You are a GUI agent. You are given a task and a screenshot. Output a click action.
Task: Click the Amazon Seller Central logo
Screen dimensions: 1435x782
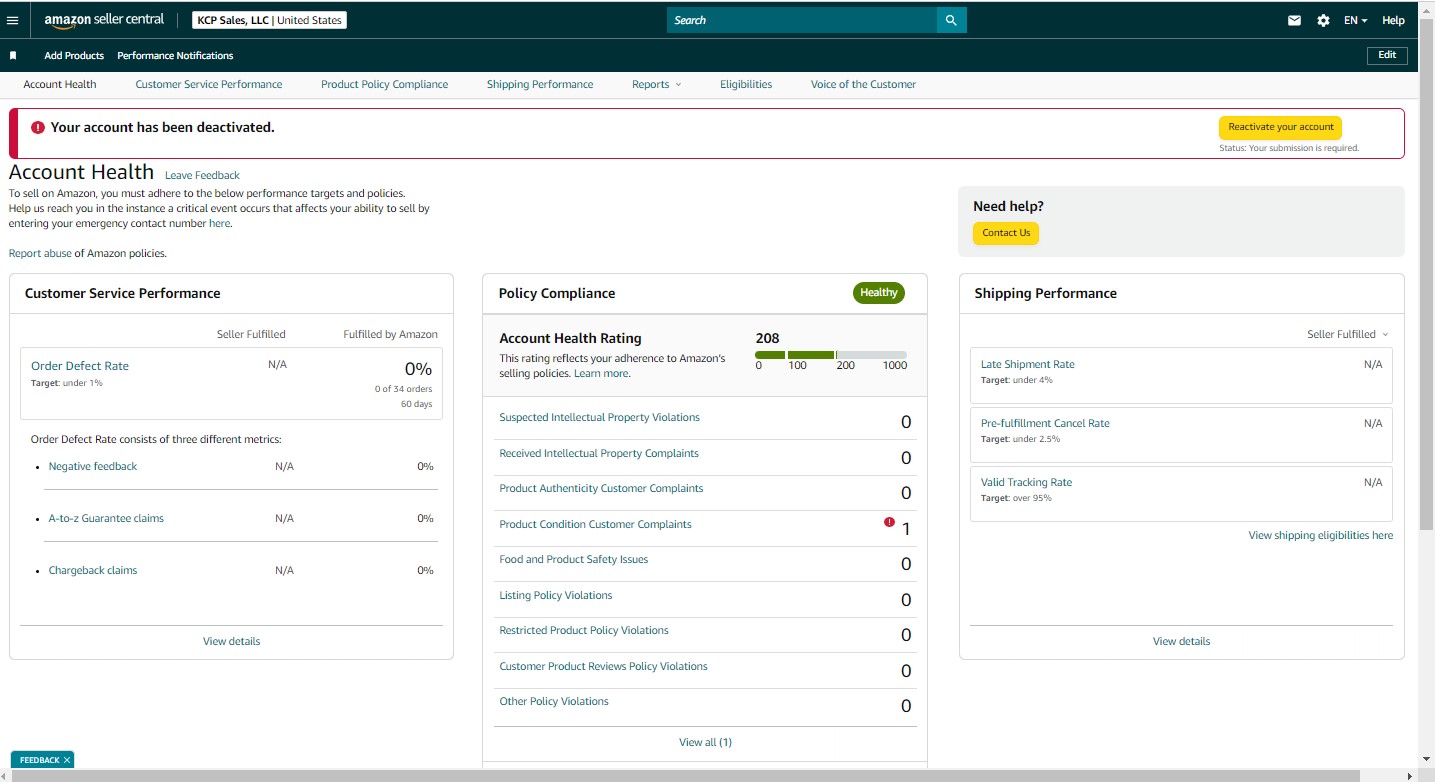click(x=104, y=20)
